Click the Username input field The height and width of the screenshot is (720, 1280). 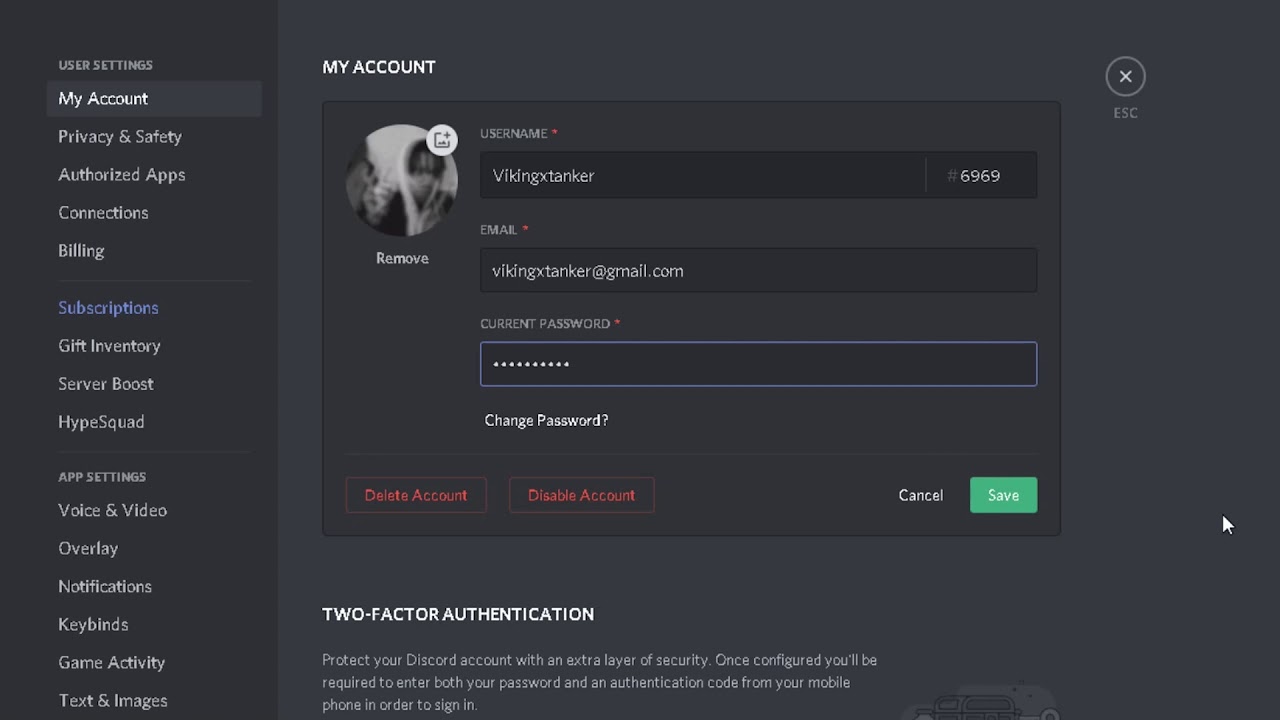tap(703, 176)
